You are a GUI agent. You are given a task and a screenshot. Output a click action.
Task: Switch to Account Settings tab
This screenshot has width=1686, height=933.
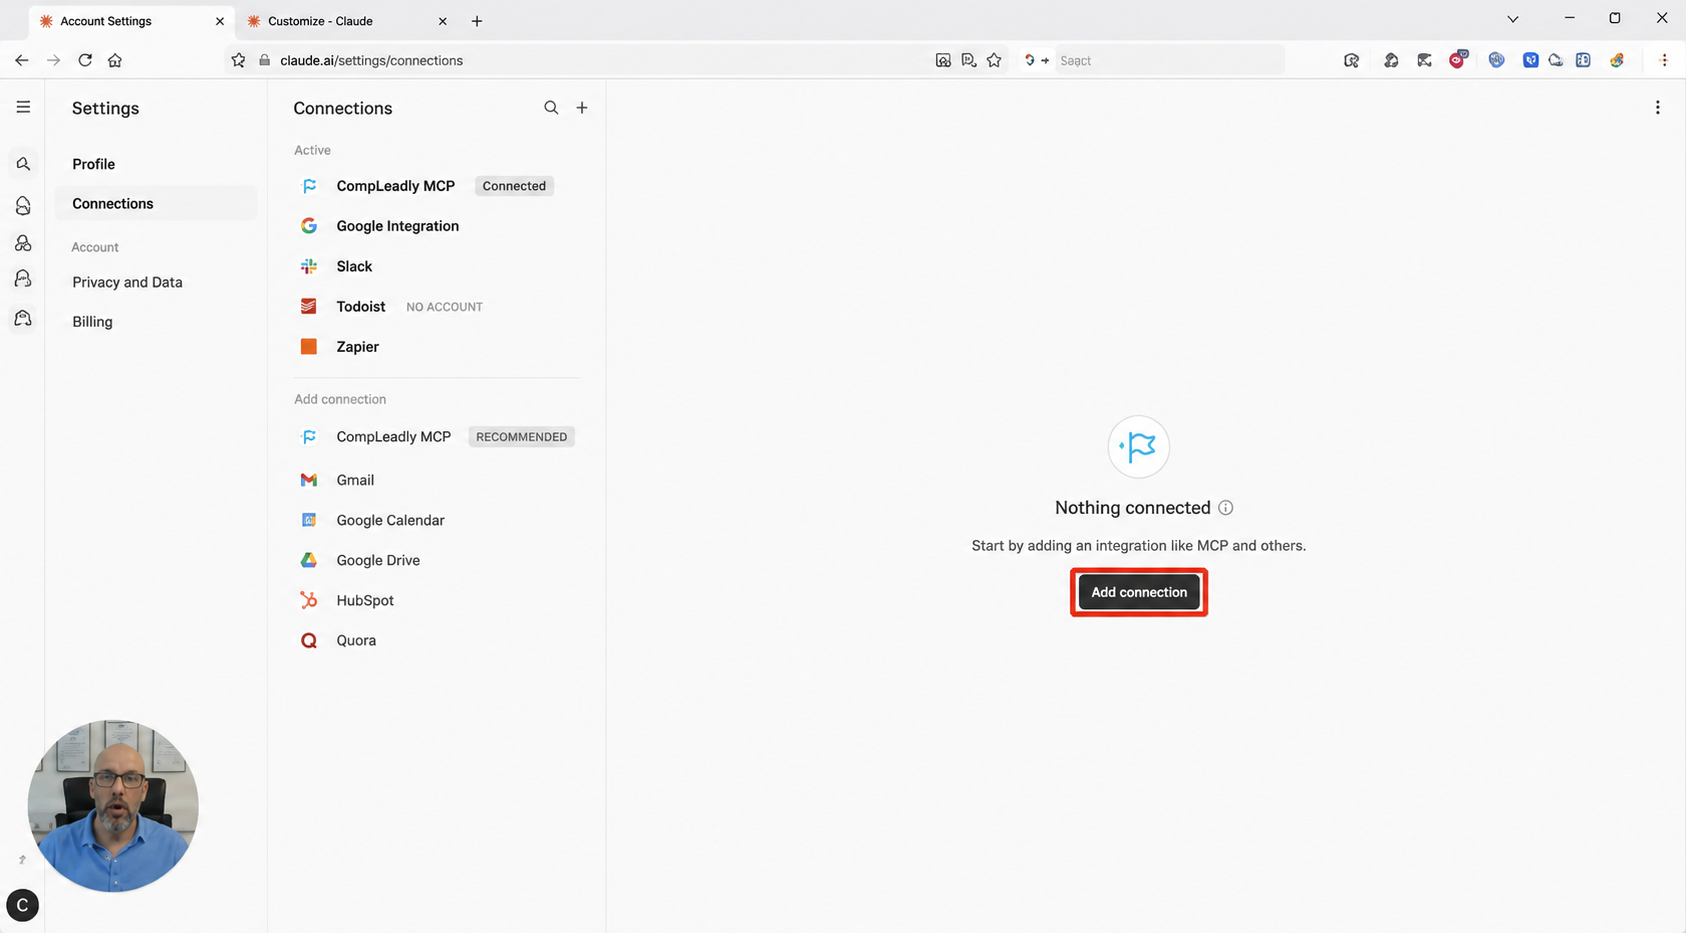click(131, 21)
